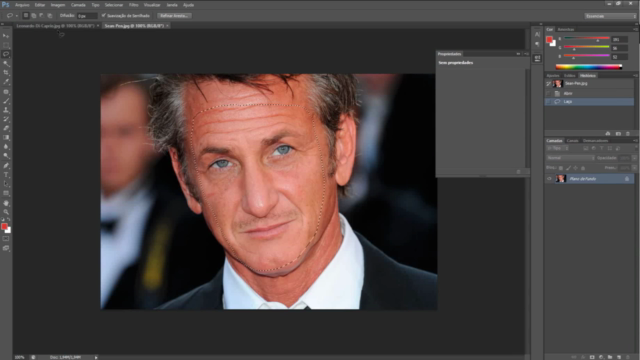Toggle lock transparent pixels icon
This screenshot has width=640, height=360.
[561, 168]
